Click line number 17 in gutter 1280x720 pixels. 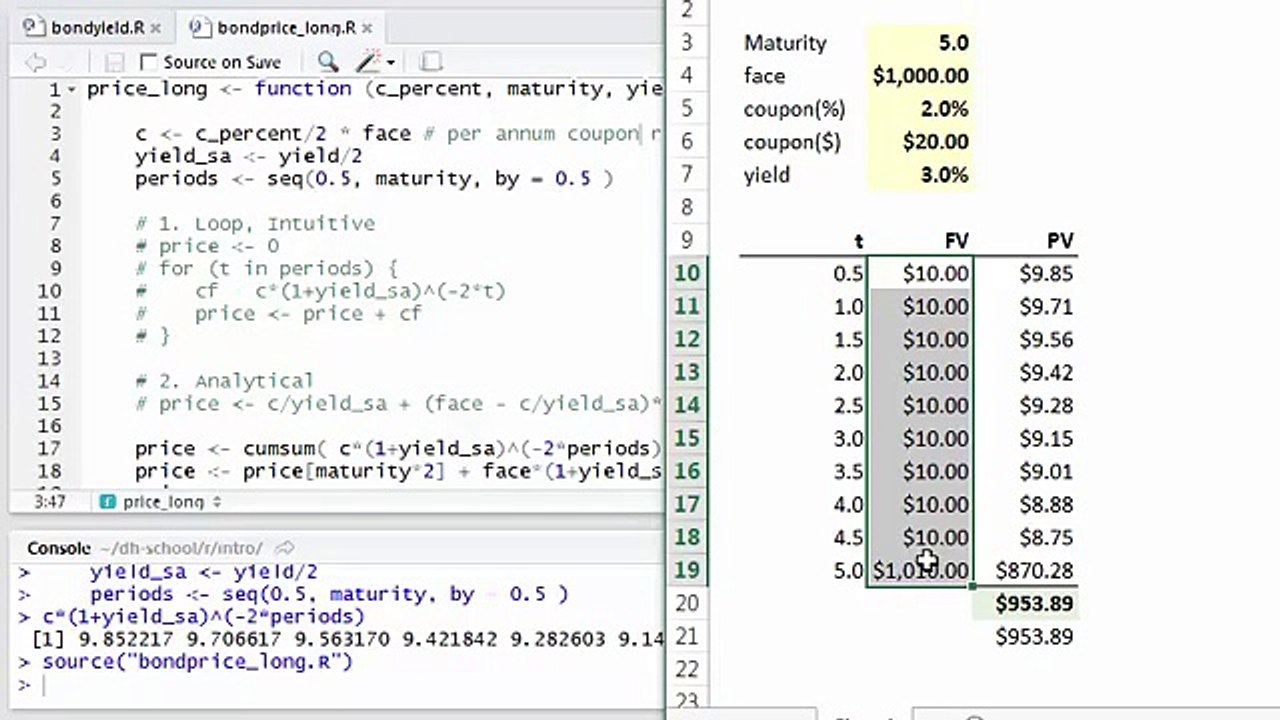(50, 448)
